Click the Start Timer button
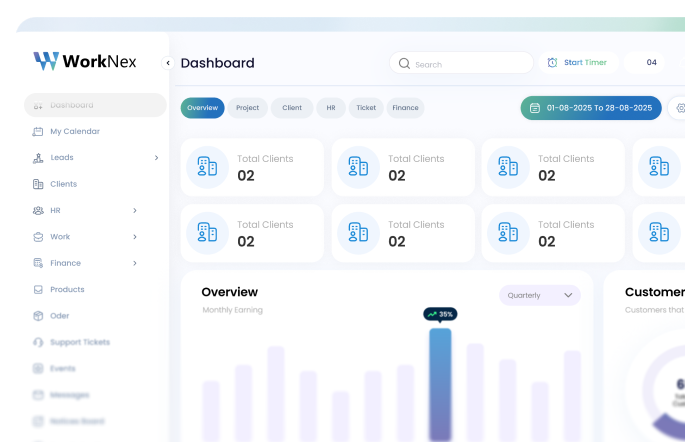This screenshot has height=442, width=685. (x=577, y=62)
